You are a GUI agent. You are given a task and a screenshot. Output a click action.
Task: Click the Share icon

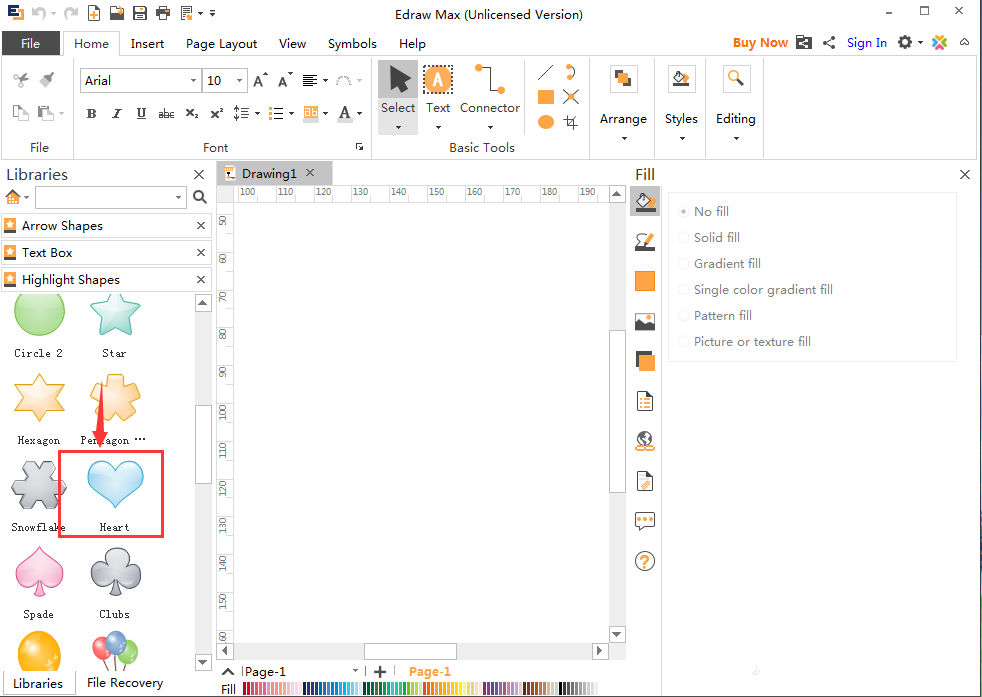click(x=829, y=43)
